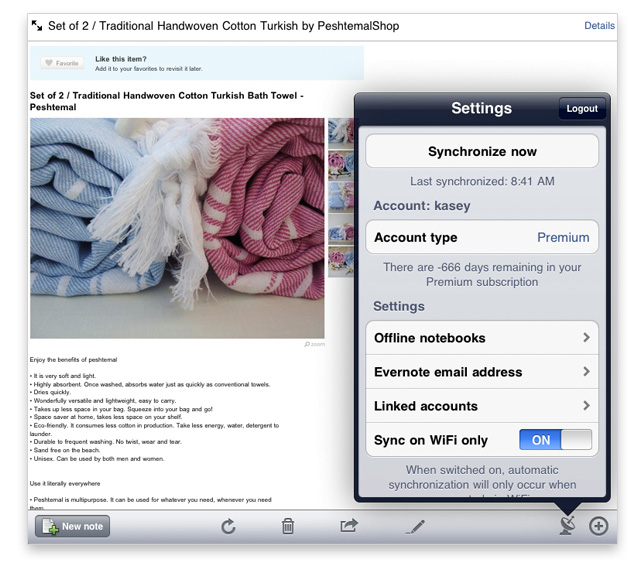Click the 'Sand free on the beach.' bullet
Viewport: 640px width, 564px height.
click(65, 450)
